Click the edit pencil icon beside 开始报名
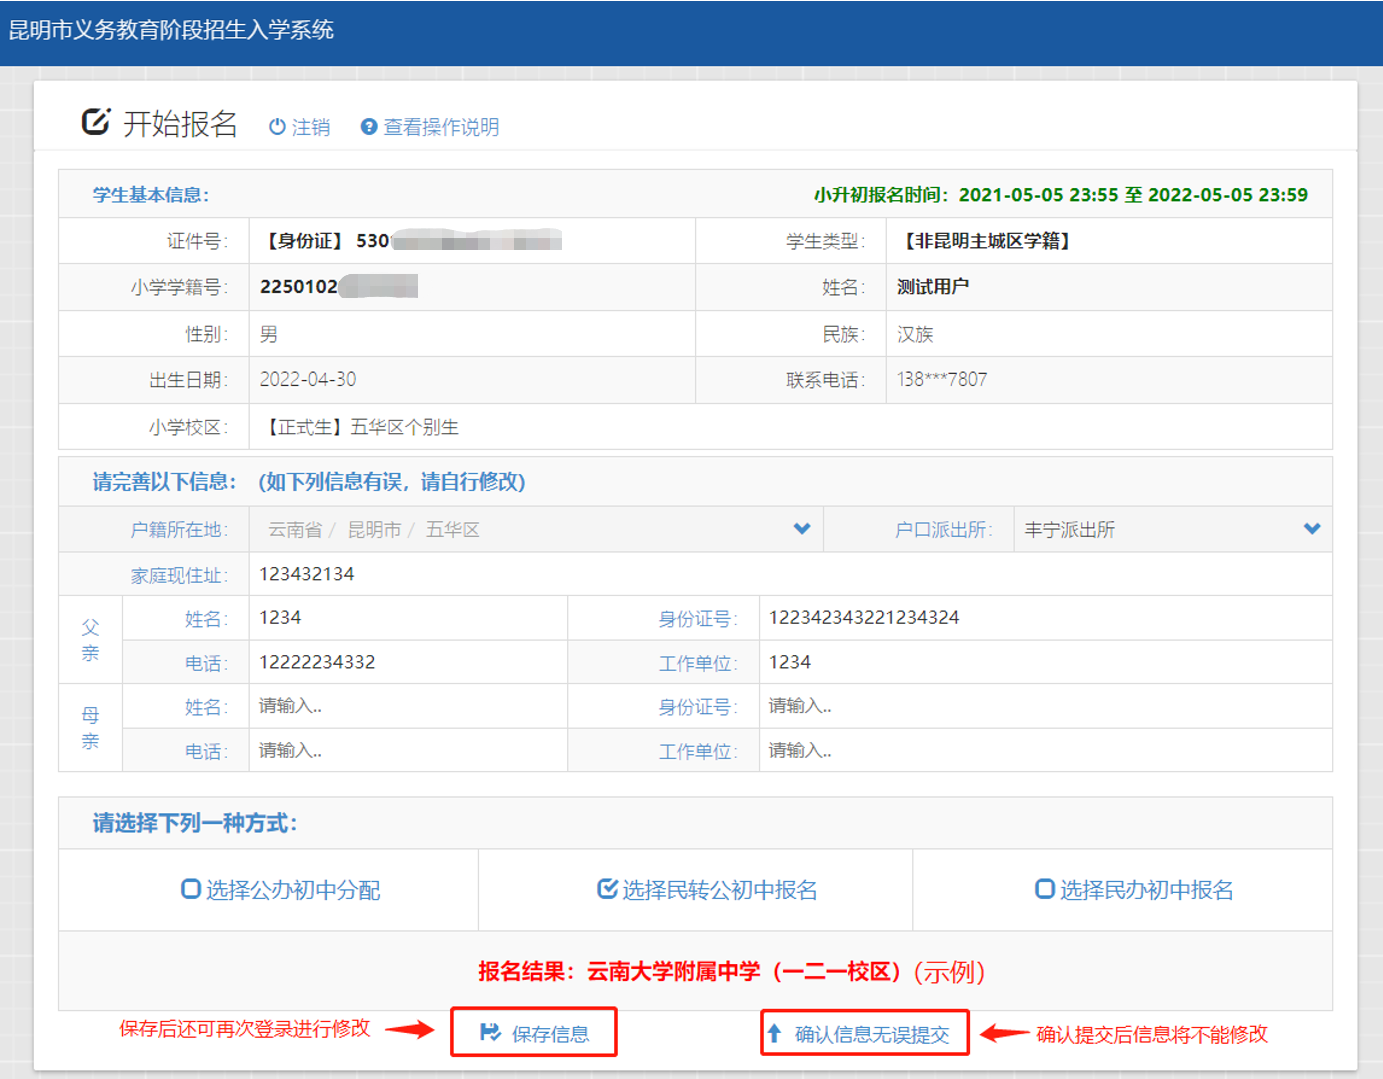Image resolution: width=1383 pixels, height=1079 pixels. tap(95, 122)
